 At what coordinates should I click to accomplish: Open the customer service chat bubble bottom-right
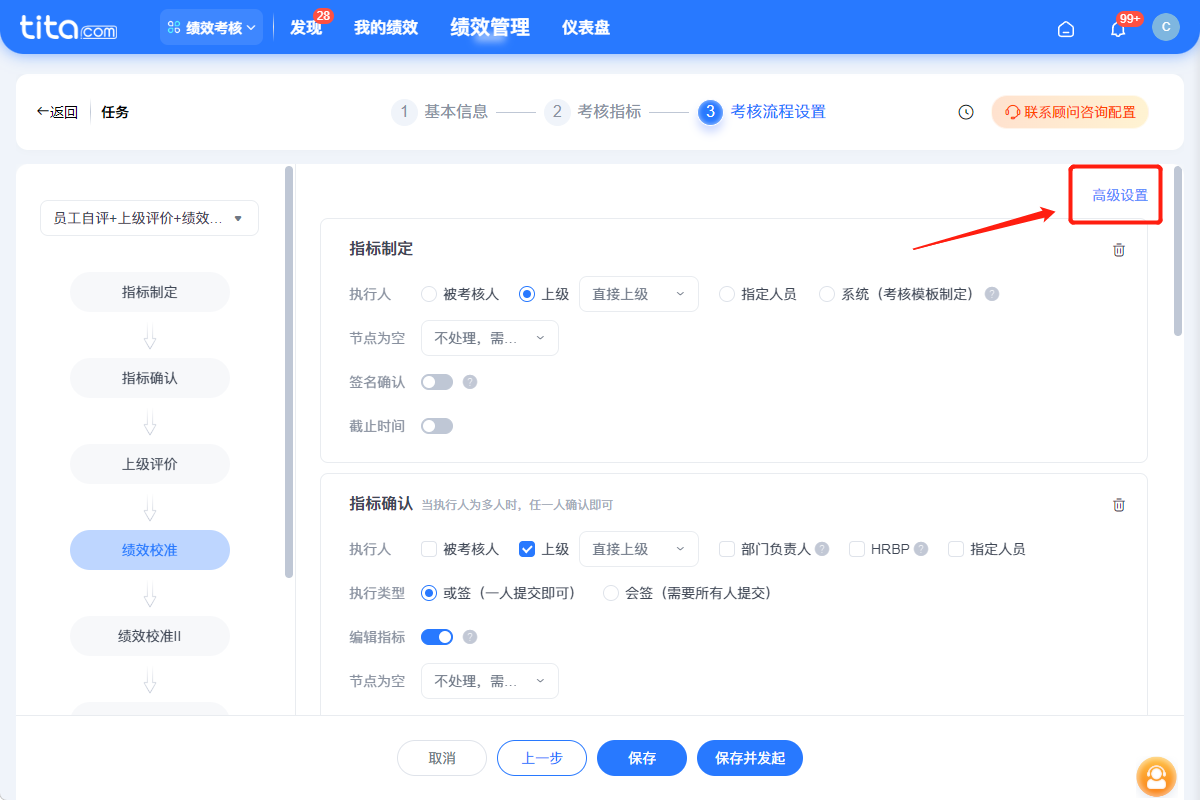tap(1156, 777)
